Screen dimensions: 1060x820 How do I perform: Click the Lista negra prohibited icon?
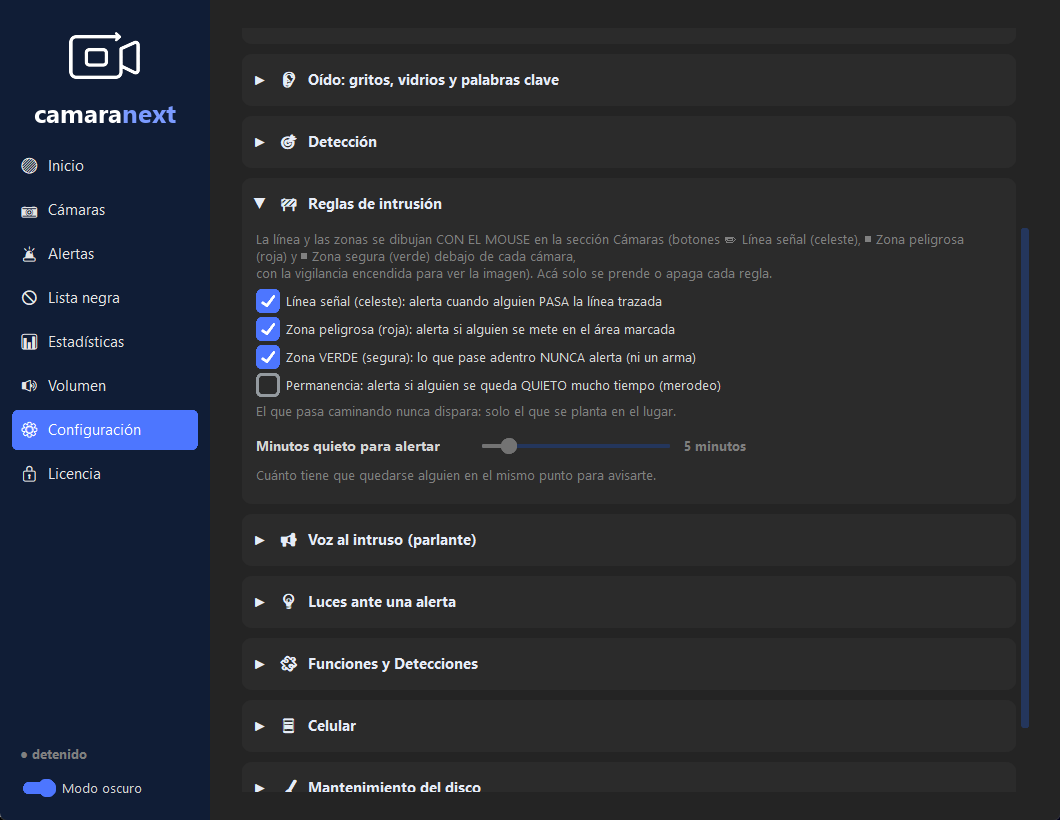tap(29, 298)
